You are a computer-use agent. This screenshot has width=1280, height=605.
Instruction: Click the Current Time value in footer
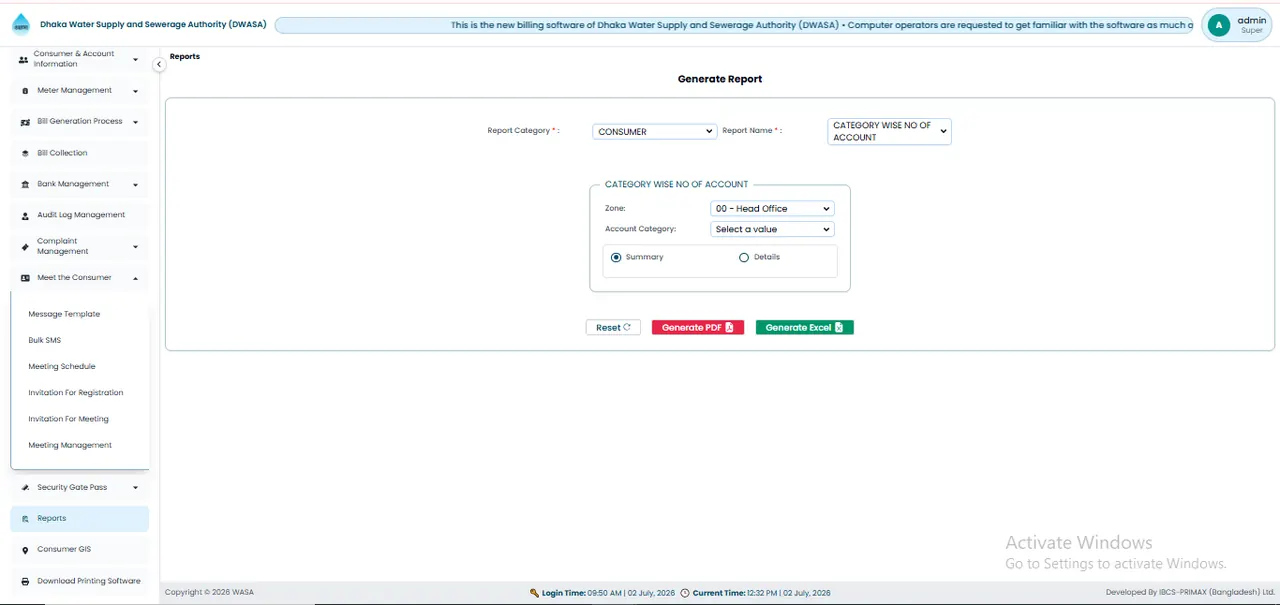(x=790, y=593)
